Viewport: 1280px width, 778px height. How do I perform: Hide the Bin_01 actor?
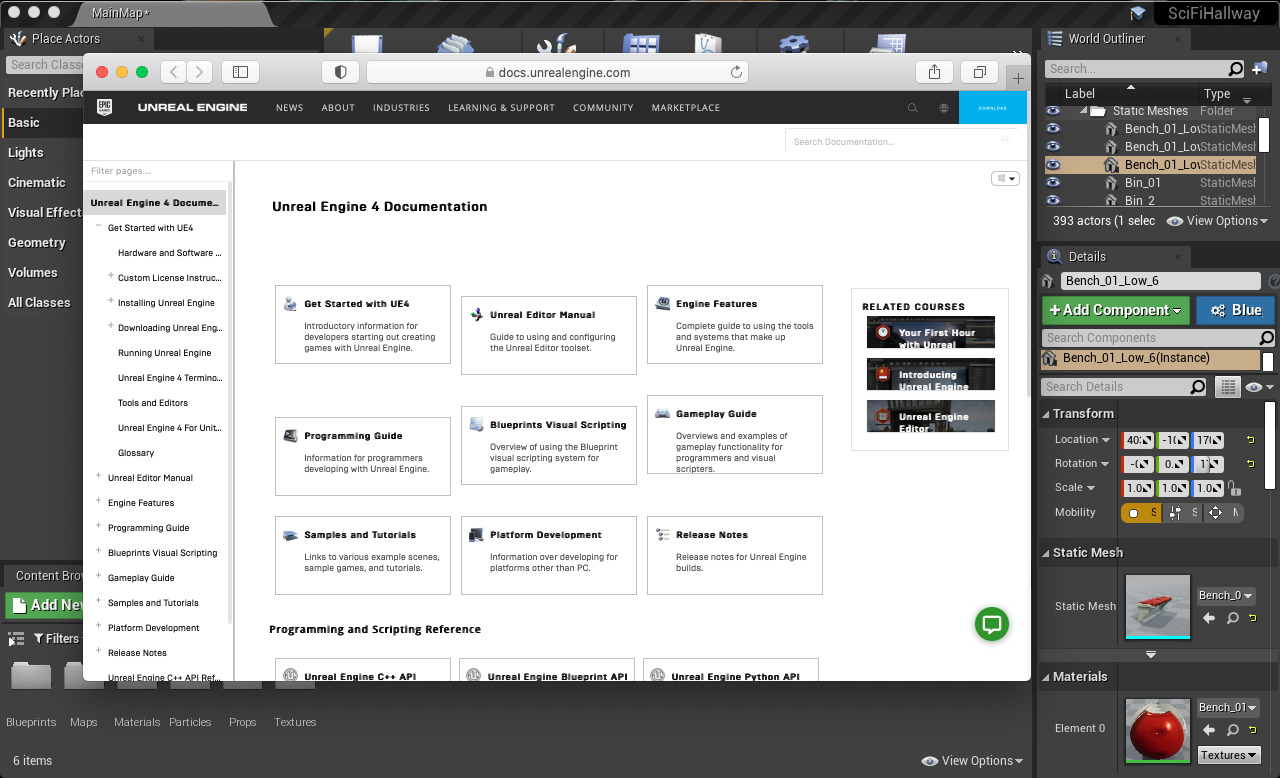click(x=1053, y=183)
